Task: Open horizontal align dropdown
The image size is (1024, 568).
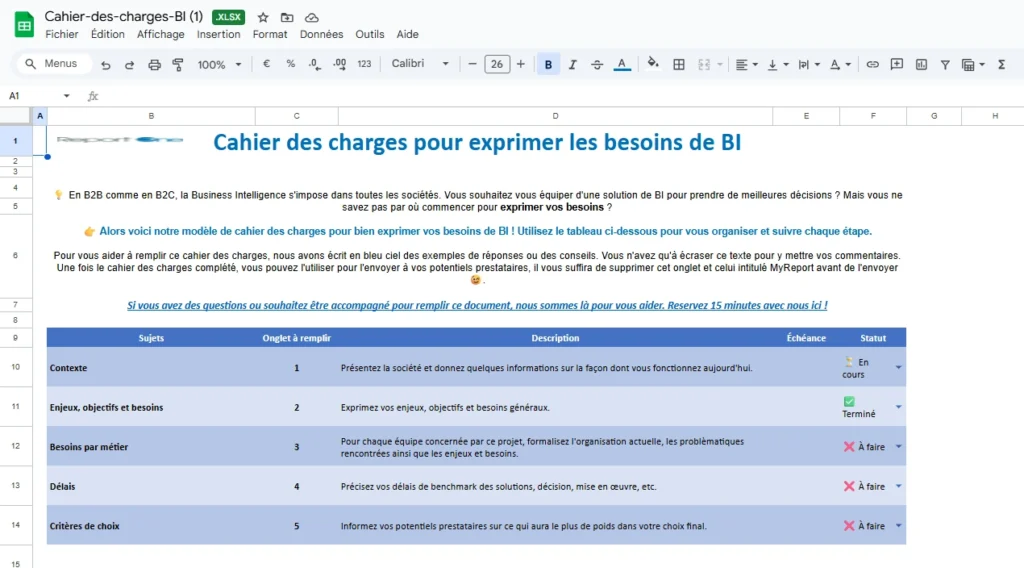Action: point(746,64)
